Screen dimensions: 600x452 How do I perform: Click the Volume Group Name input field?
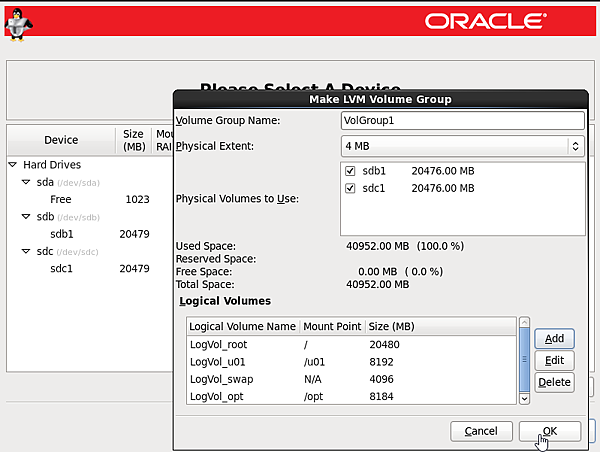point(462,121)
